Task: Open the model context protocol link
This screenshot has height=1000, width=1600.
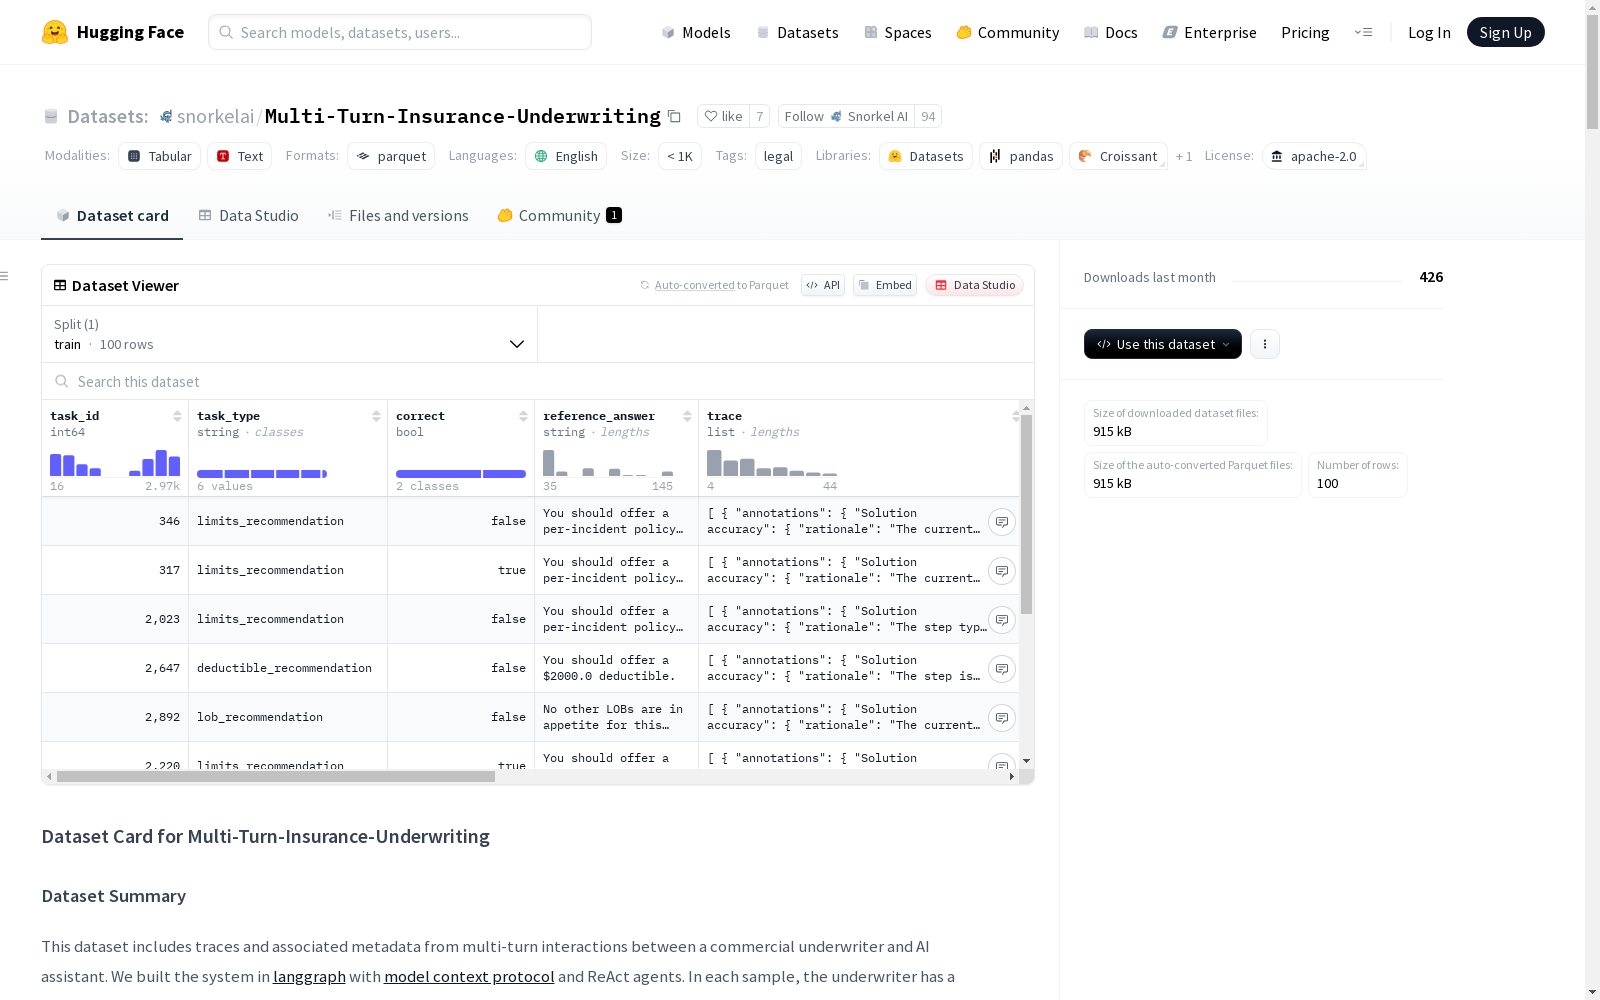Action: 469,976
